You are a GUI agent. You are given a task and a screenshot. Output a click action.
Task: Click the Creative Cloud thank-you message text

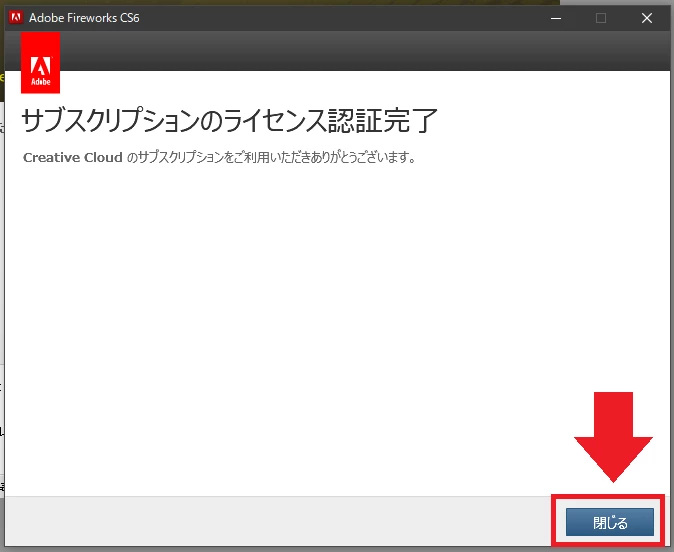[x=220, y=157]
